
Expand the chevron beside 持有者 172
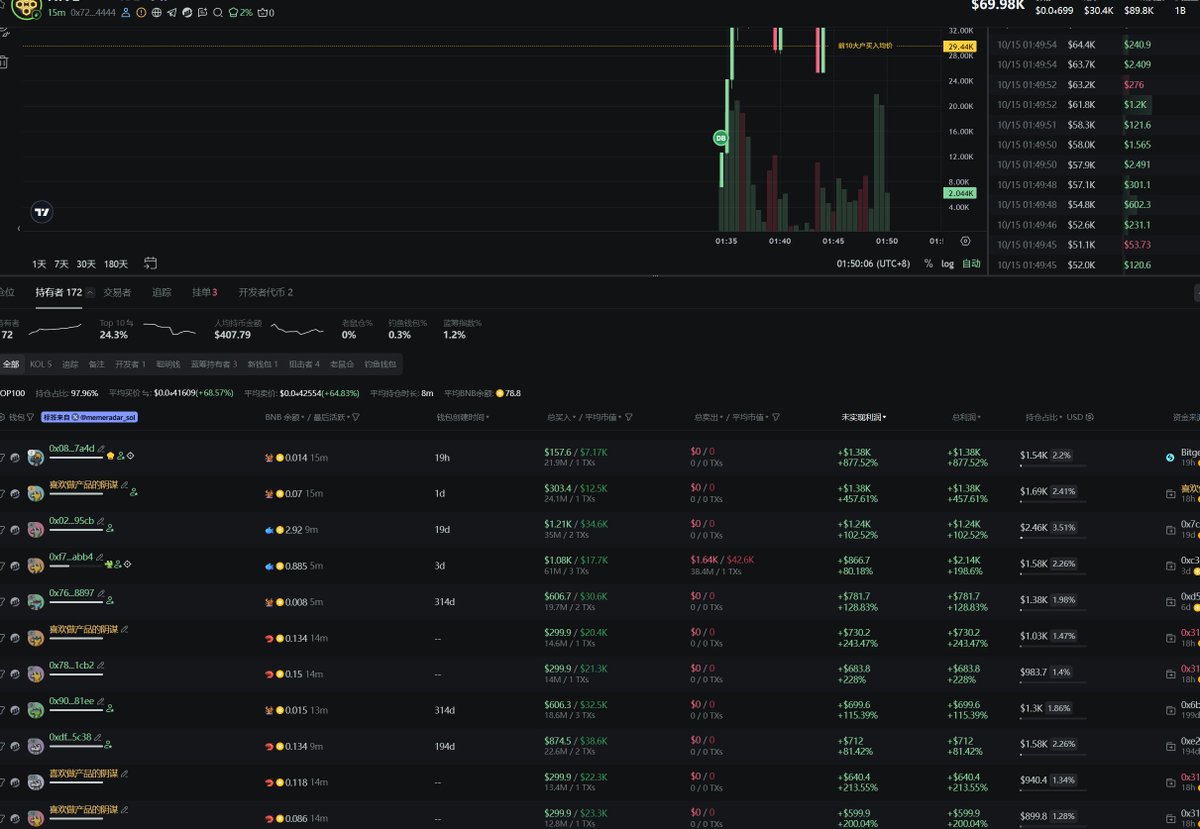point(90,293)
